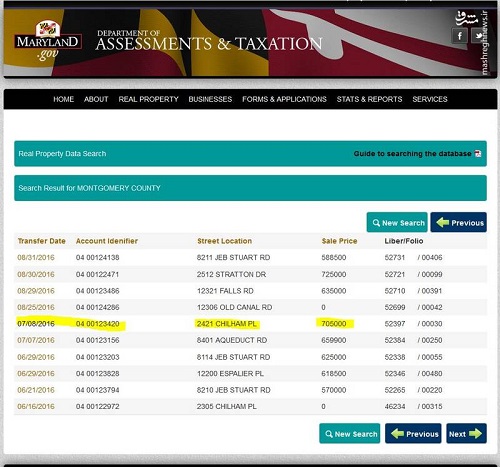Click the top New Search button
500x467 pixels.
click(397, 222)
